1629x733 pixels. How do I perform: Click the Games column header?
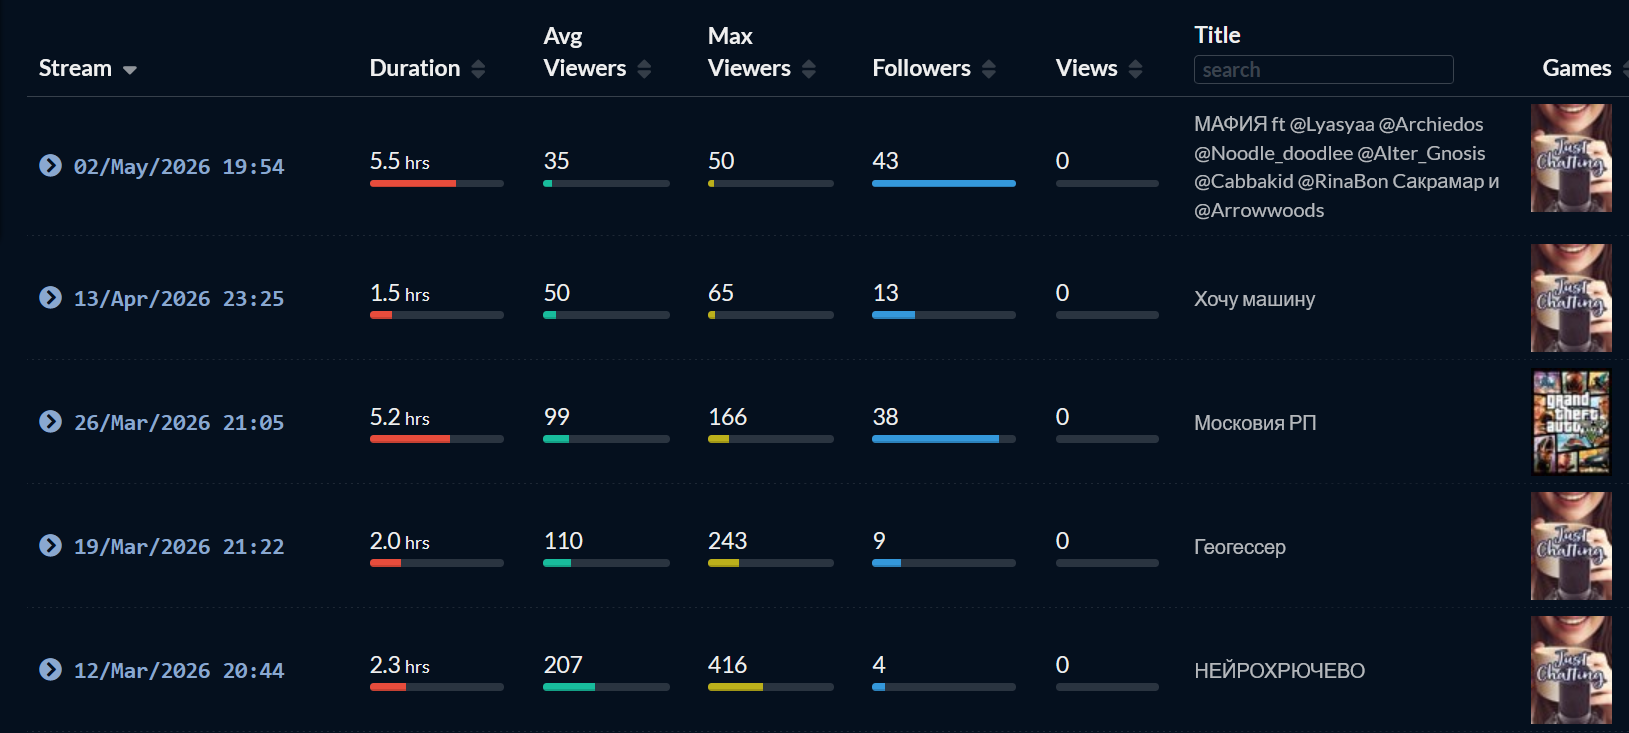tap(1577, 68)
